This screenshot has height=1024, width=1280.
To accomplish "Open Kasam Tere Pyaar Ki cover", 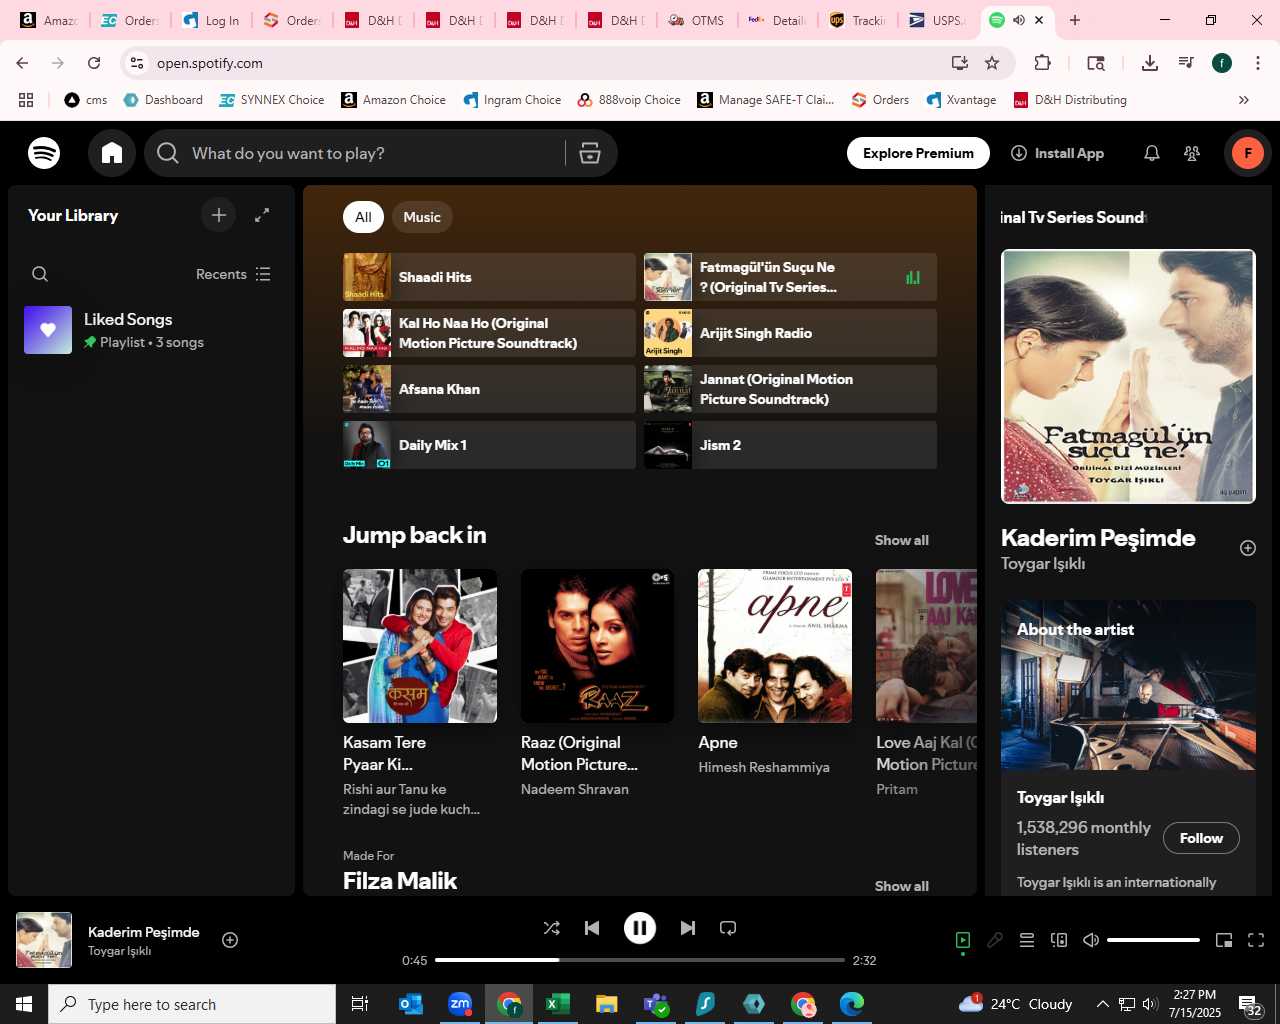I will pos(420,646).
